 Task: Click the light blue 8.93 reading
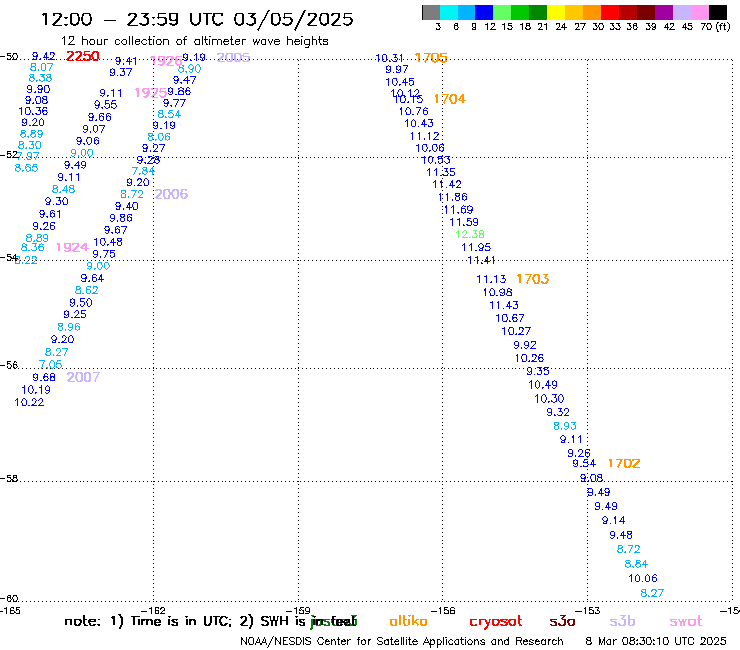565,426
